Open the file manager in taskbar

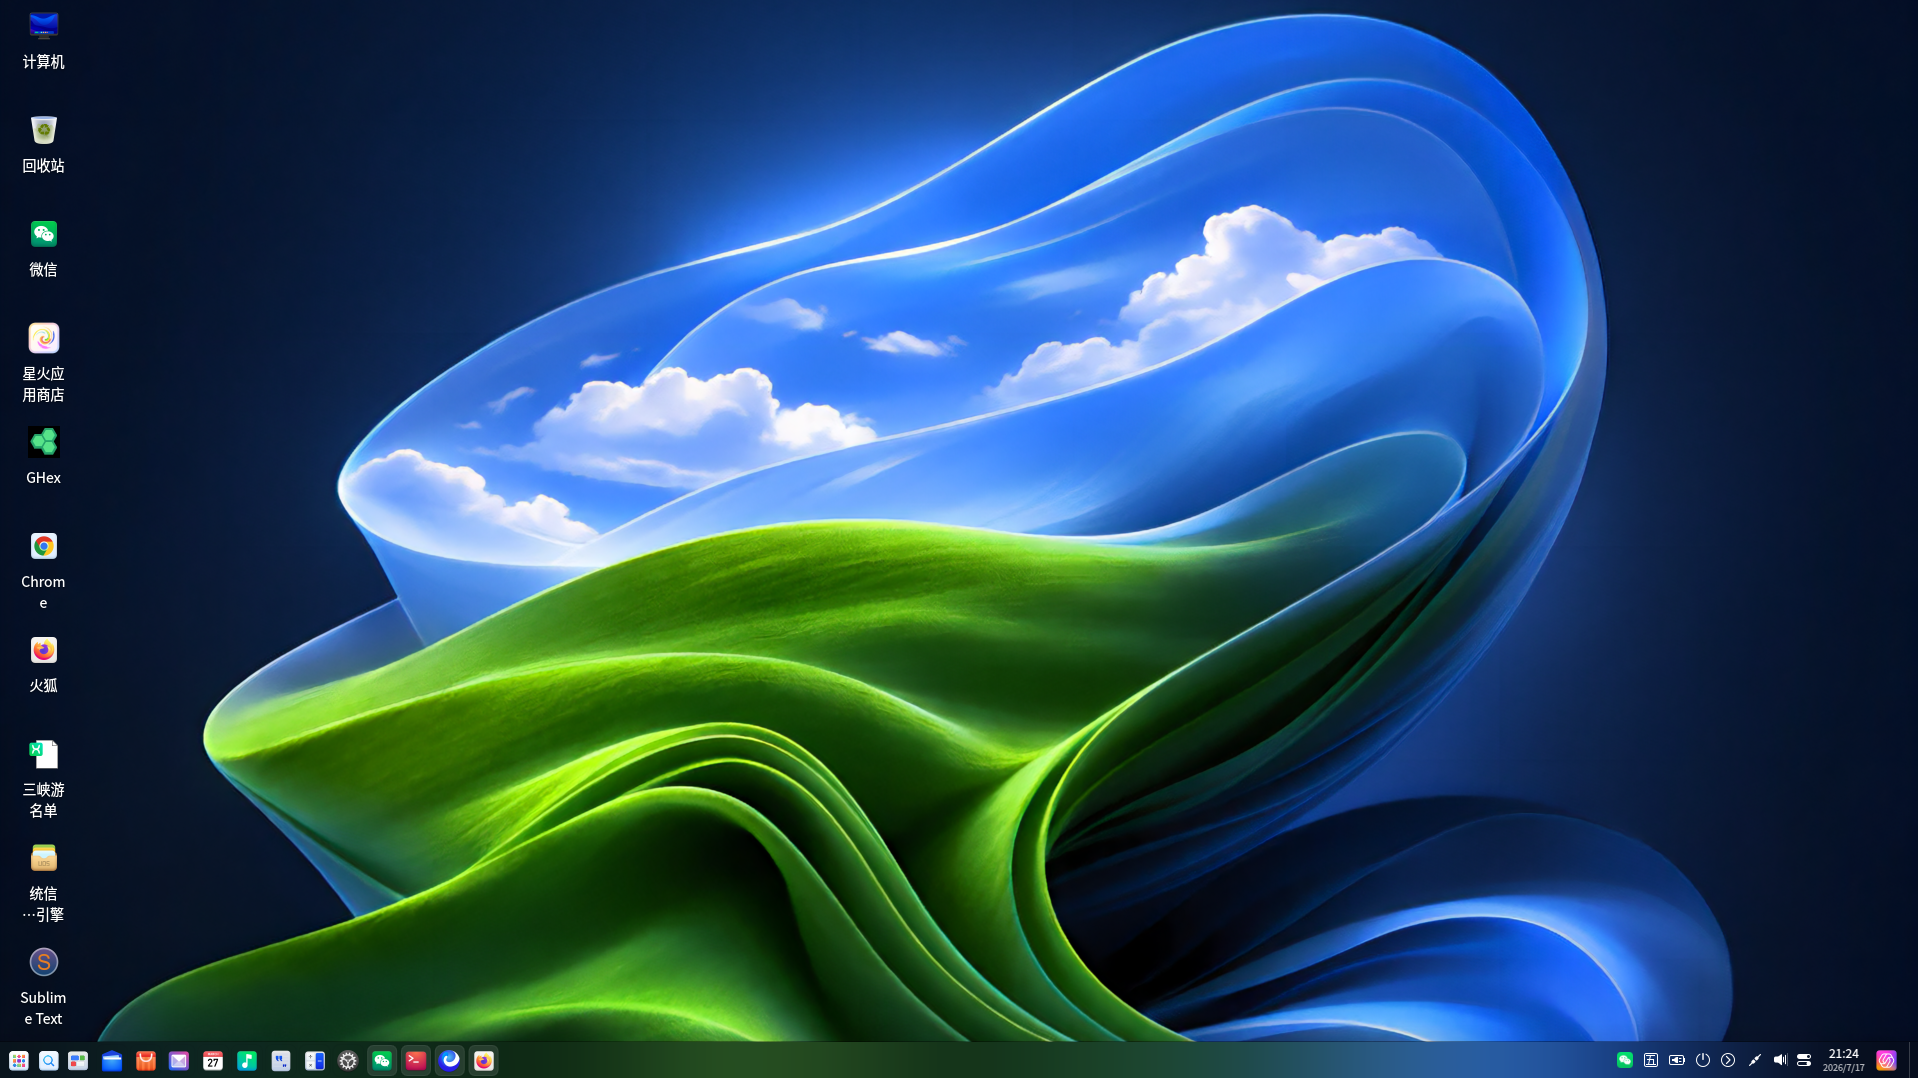tap(112, 1061)
